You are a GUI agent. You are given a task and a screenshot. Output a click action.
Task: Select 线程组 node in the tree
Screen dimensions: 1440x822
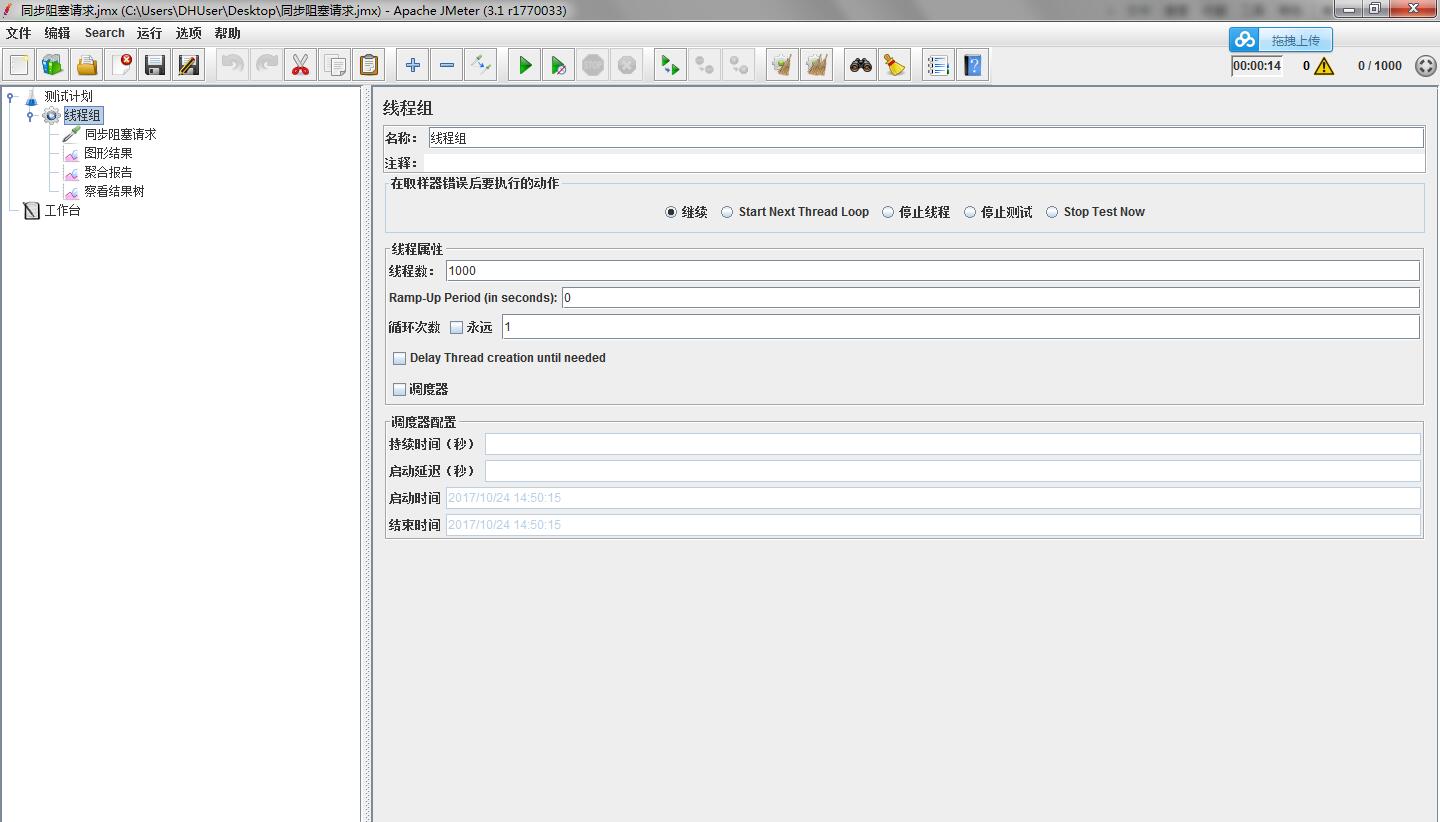point(82,116)
